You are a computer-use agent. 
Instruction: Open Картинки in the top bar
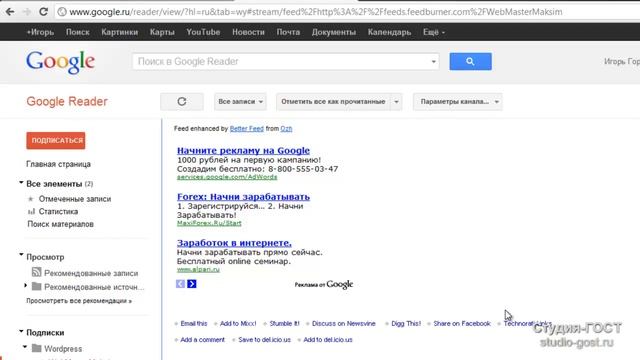pos(120,32)
